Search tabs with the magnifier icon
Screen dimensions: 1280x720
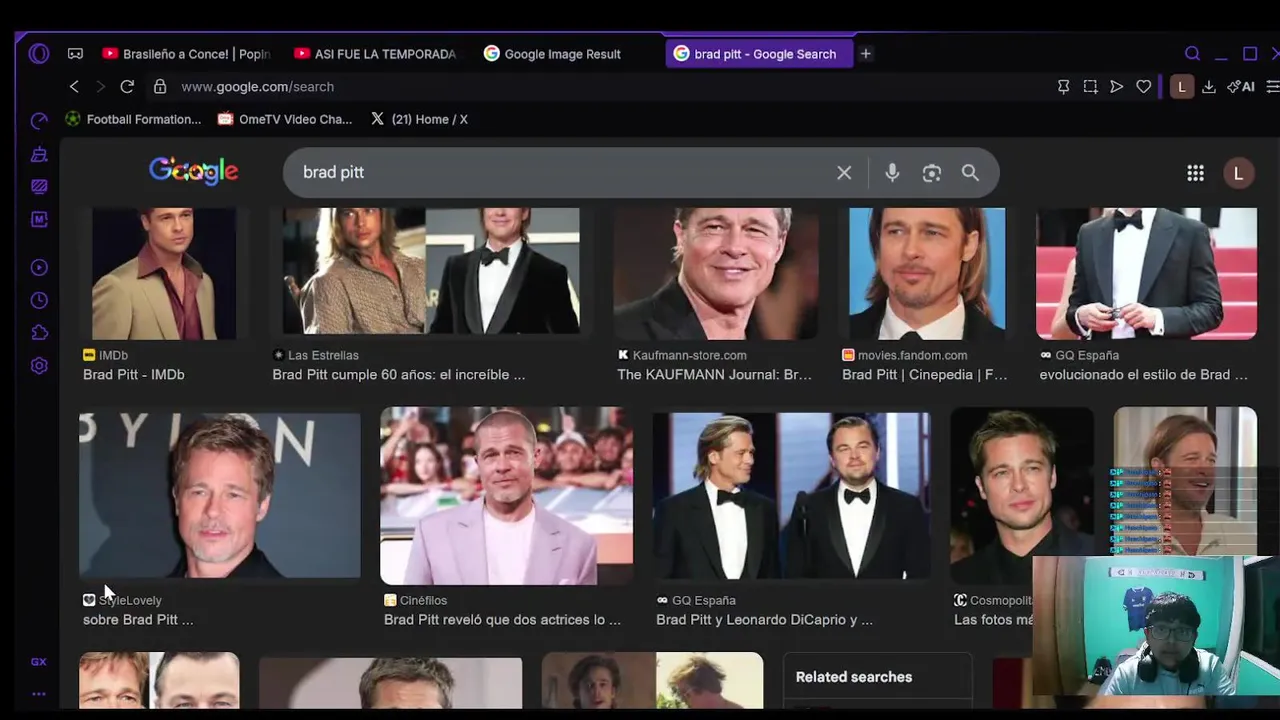click(1192, 54)
